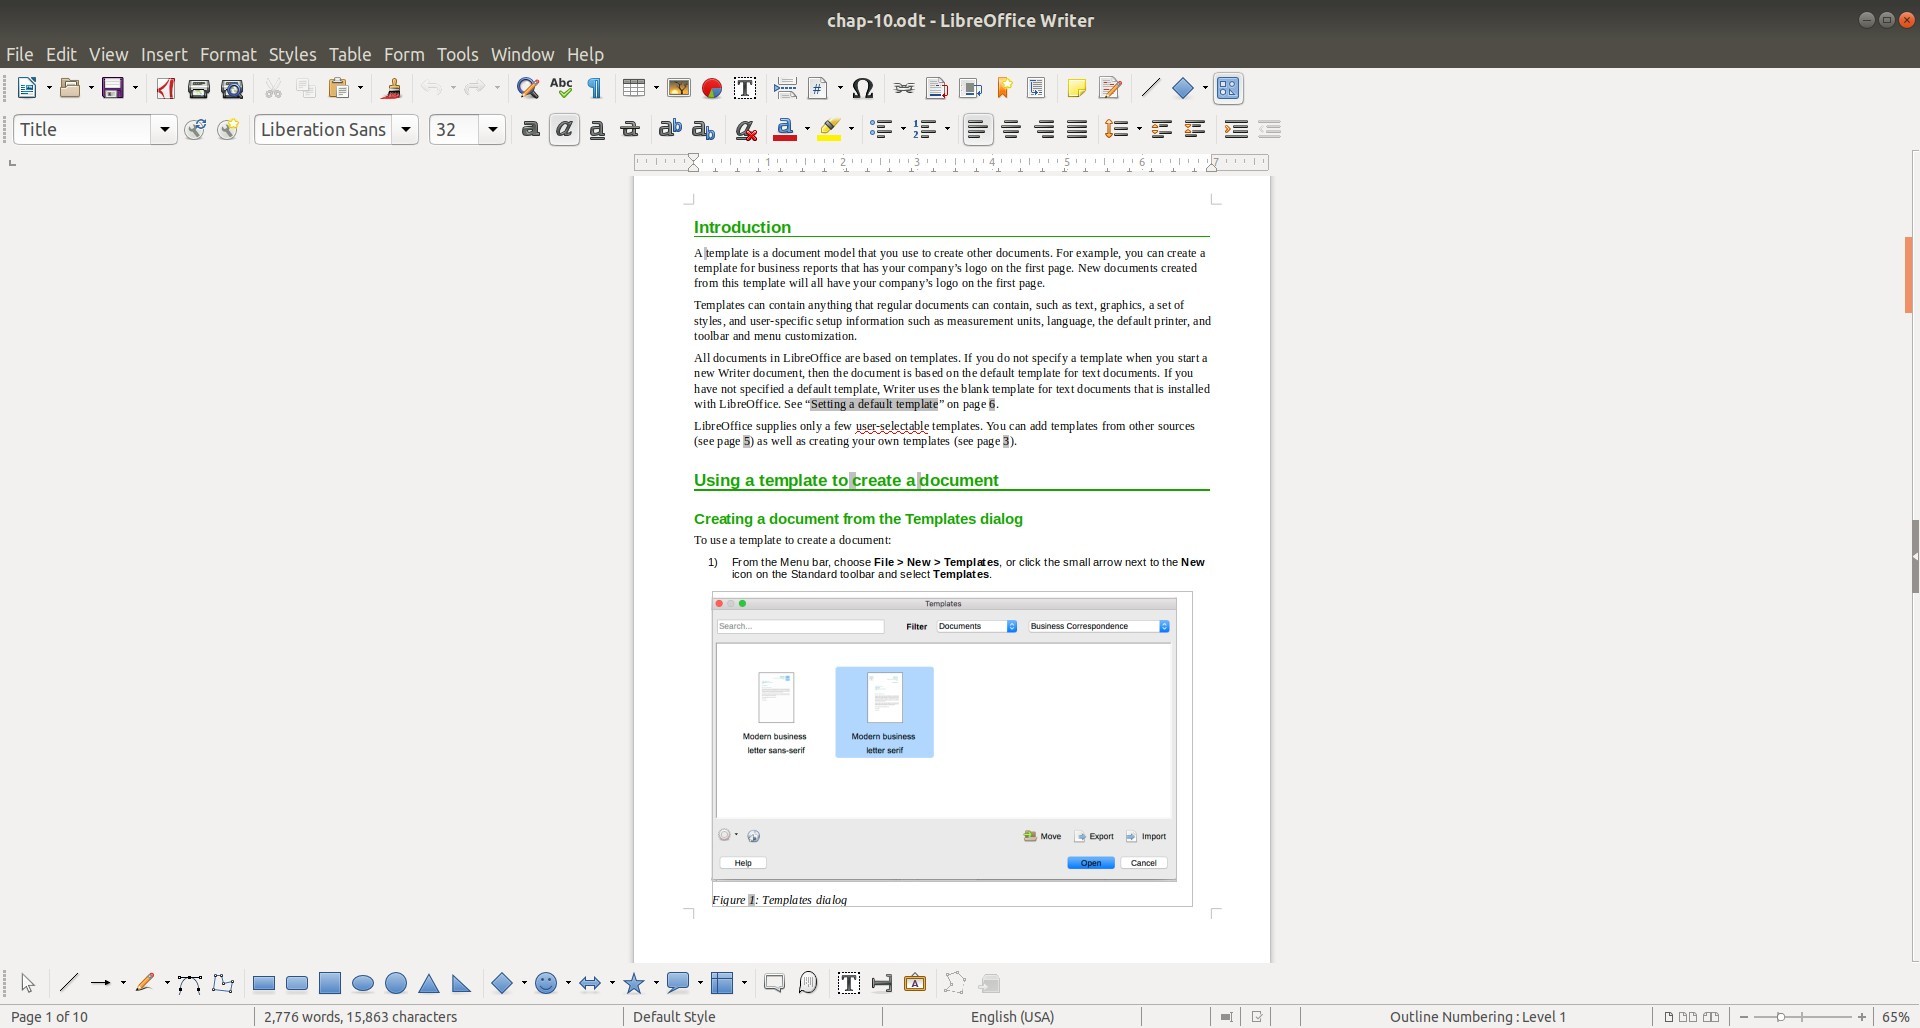Click Default Style page style field
The width and height of the screenshot is (1920, 1028).
click(674, 1017)
